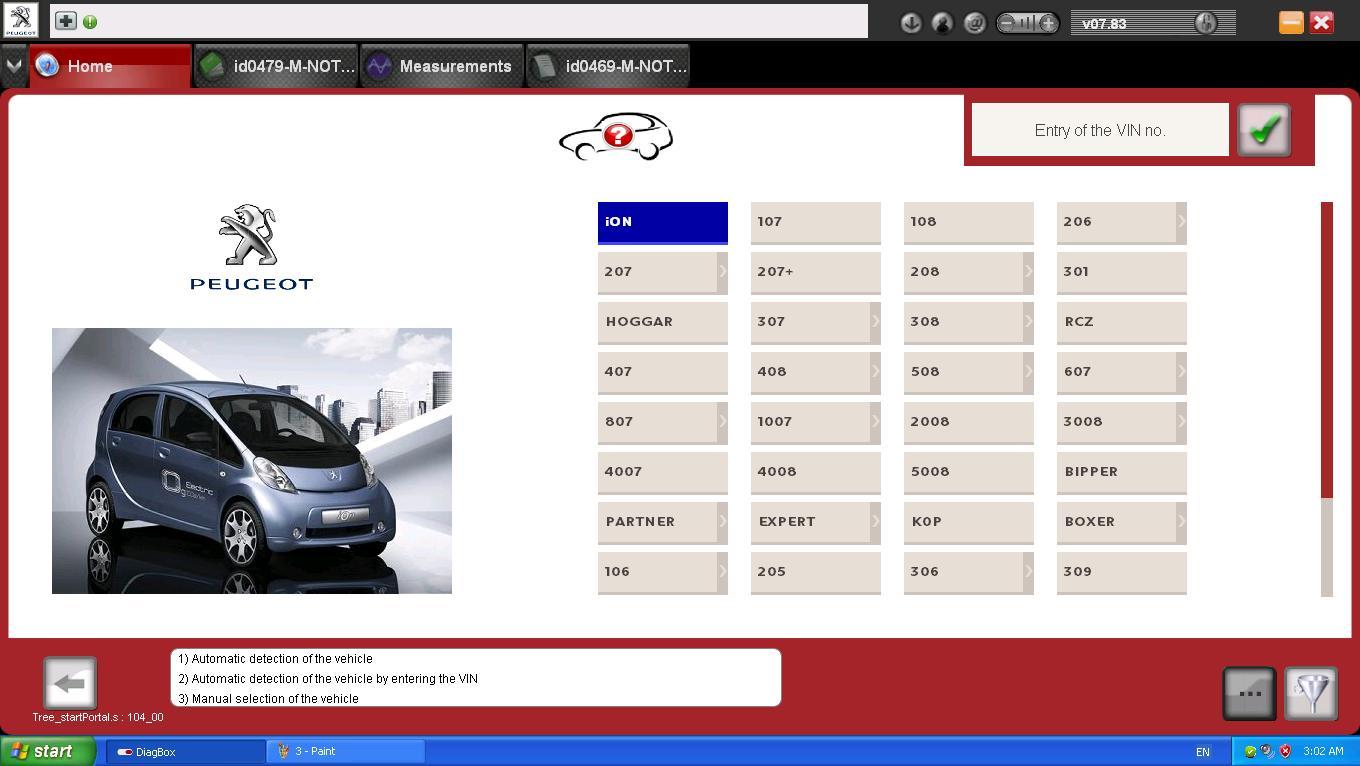1360x766 pixels.
Task: Go back with the left arrow button
Action: (x=70, y=684)
